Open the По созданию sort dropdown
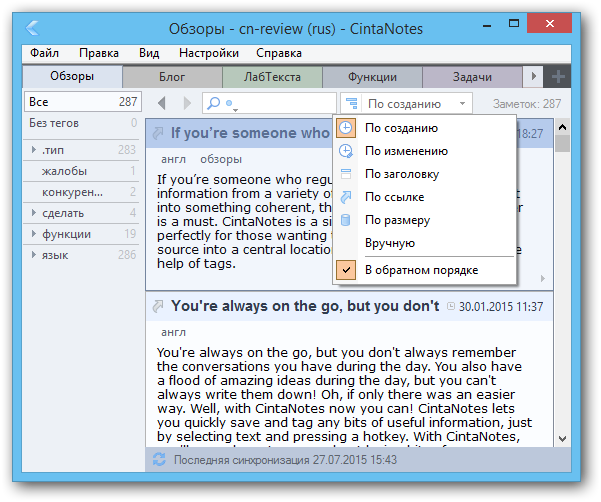This screenshot has width=601, height=502. point(407,103)
